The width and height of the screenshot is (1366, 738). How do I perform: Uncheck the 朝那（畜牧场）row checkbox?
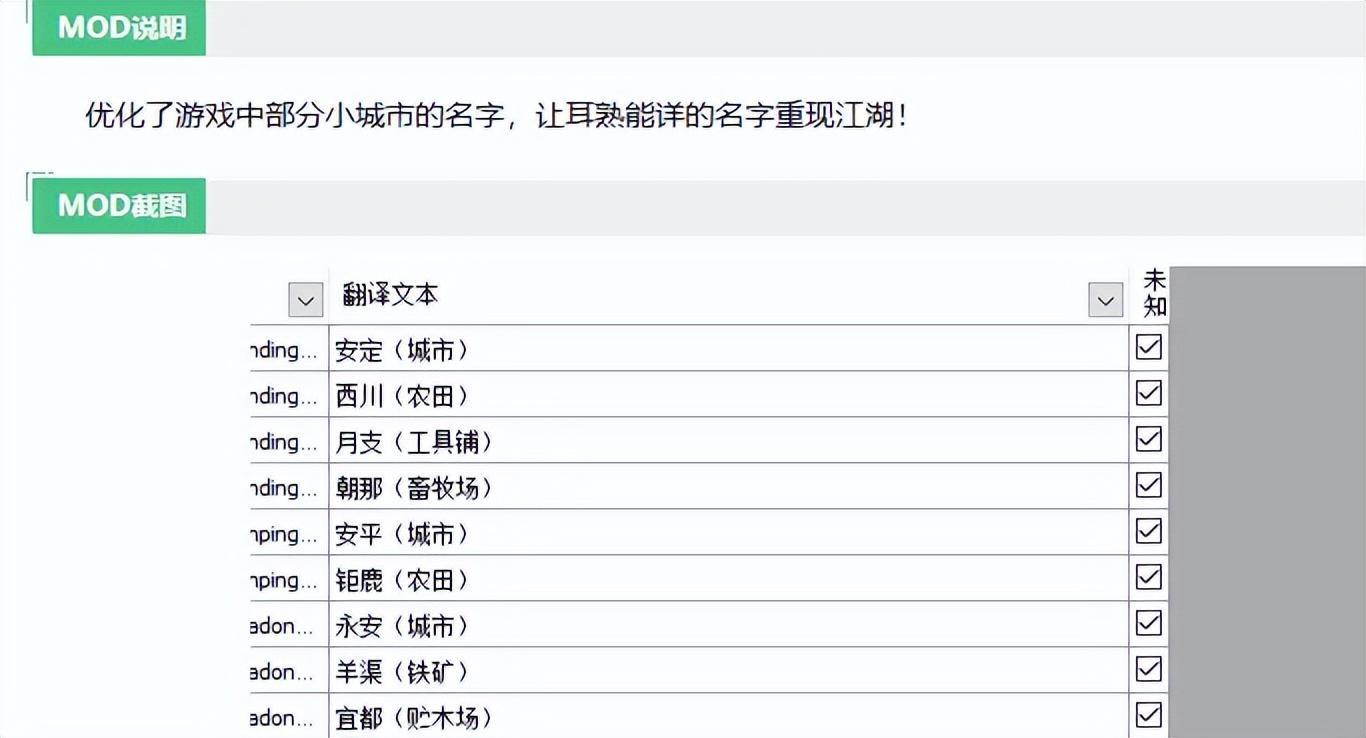tap(1149, 485)
